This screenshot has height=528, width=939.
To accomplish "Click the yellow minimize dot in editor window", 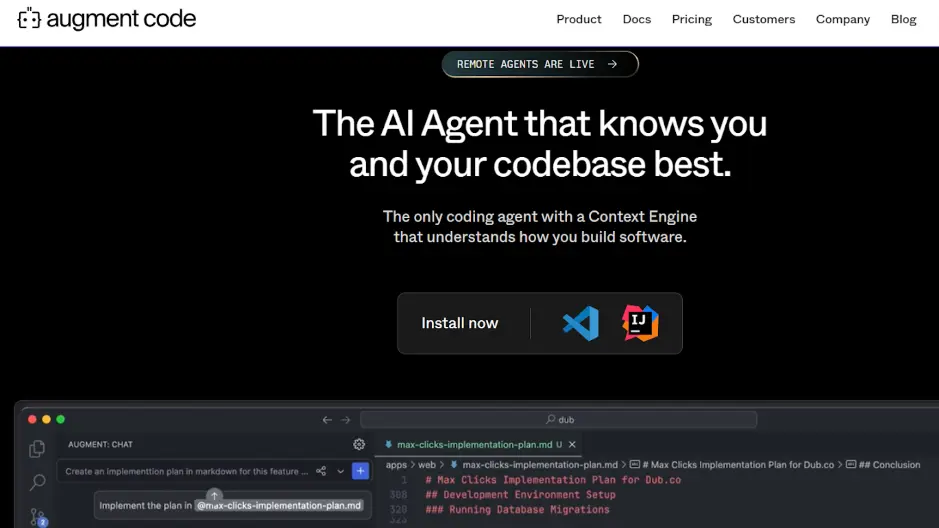I will [x=46, y=420].
